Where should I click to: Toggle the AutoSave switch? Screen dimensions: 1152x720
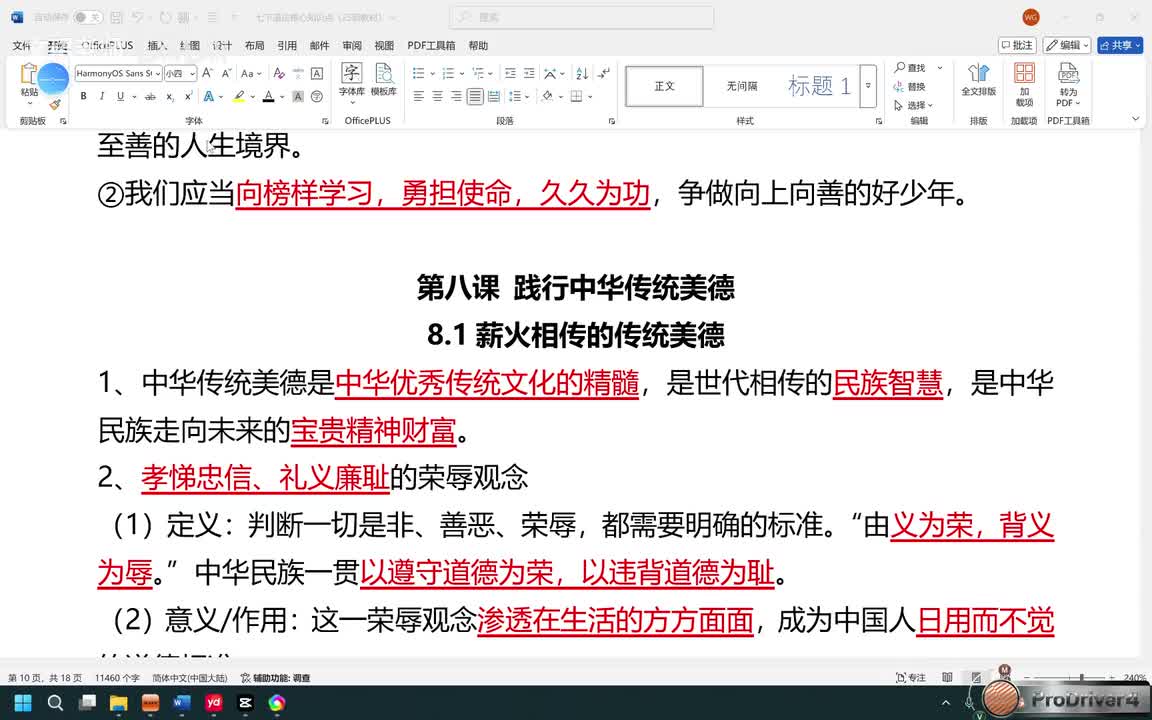coord(88,17)
